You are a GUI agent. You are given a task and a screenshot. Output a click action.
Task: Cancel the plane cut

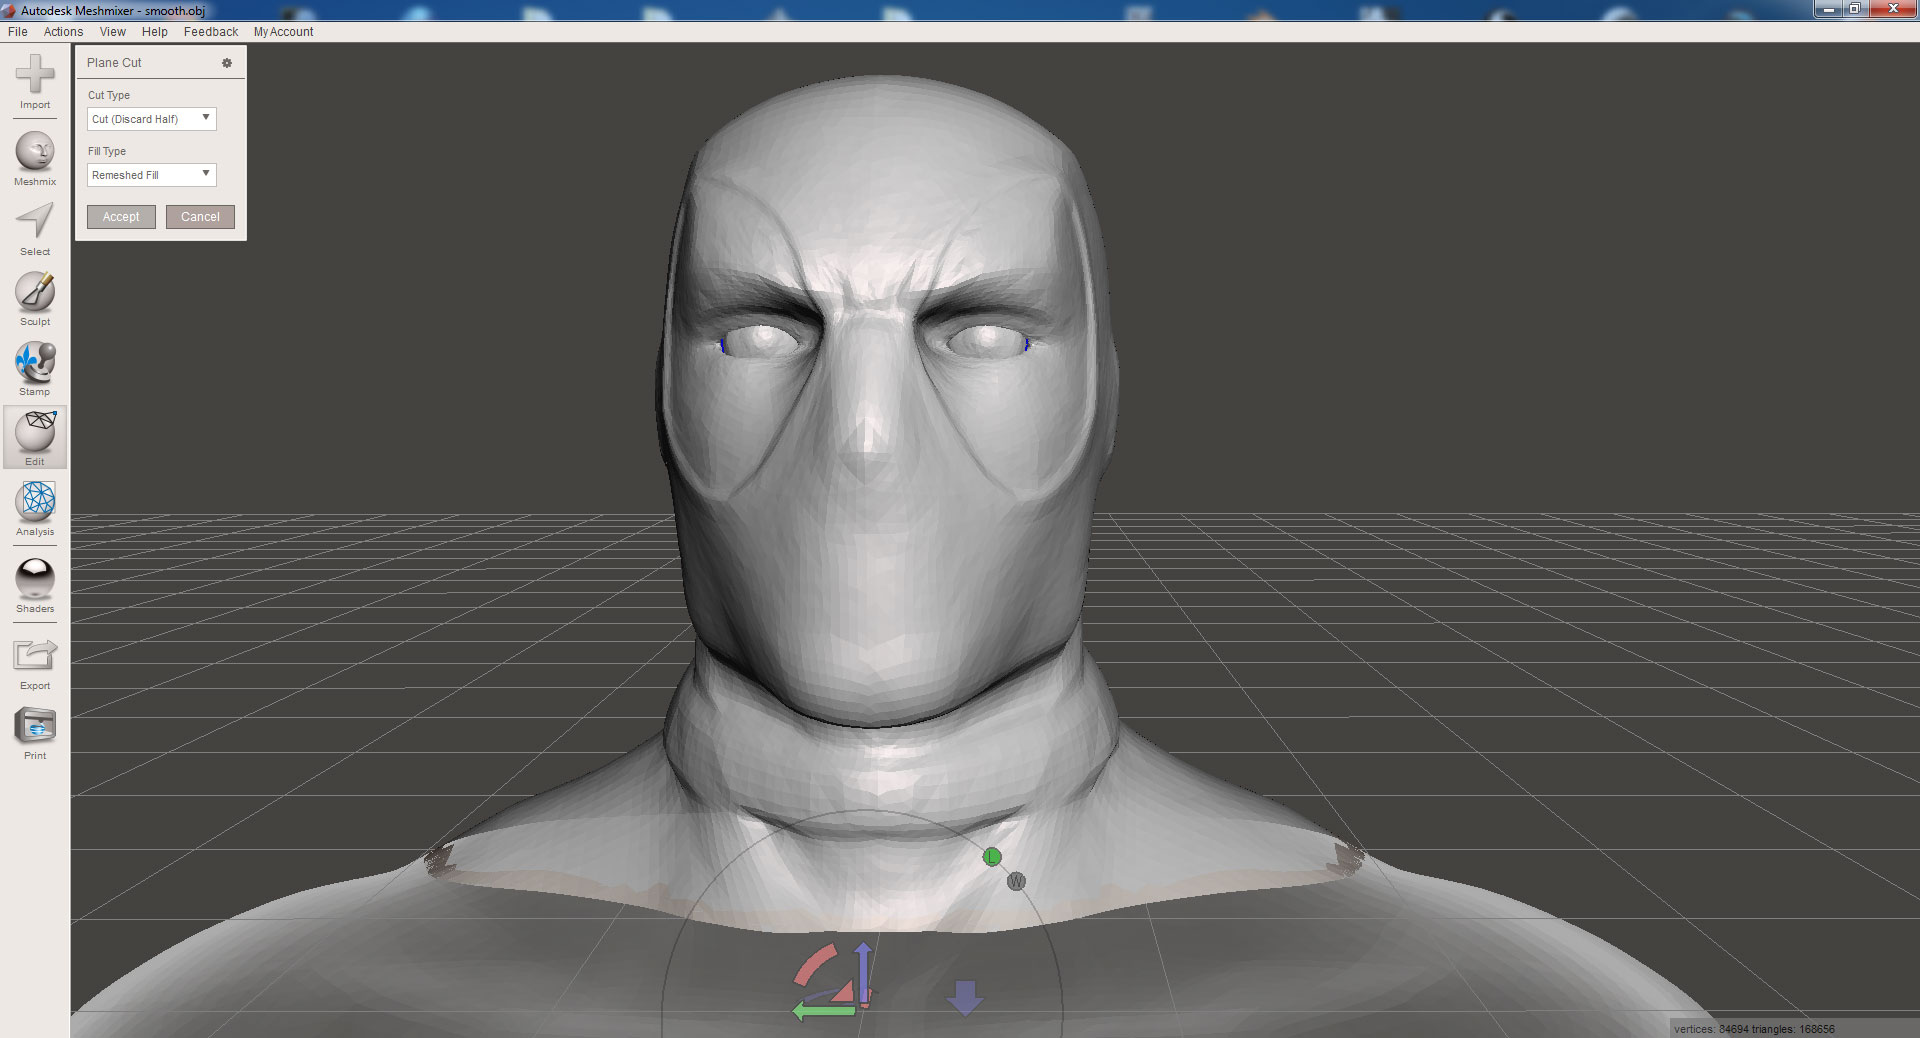200,217
